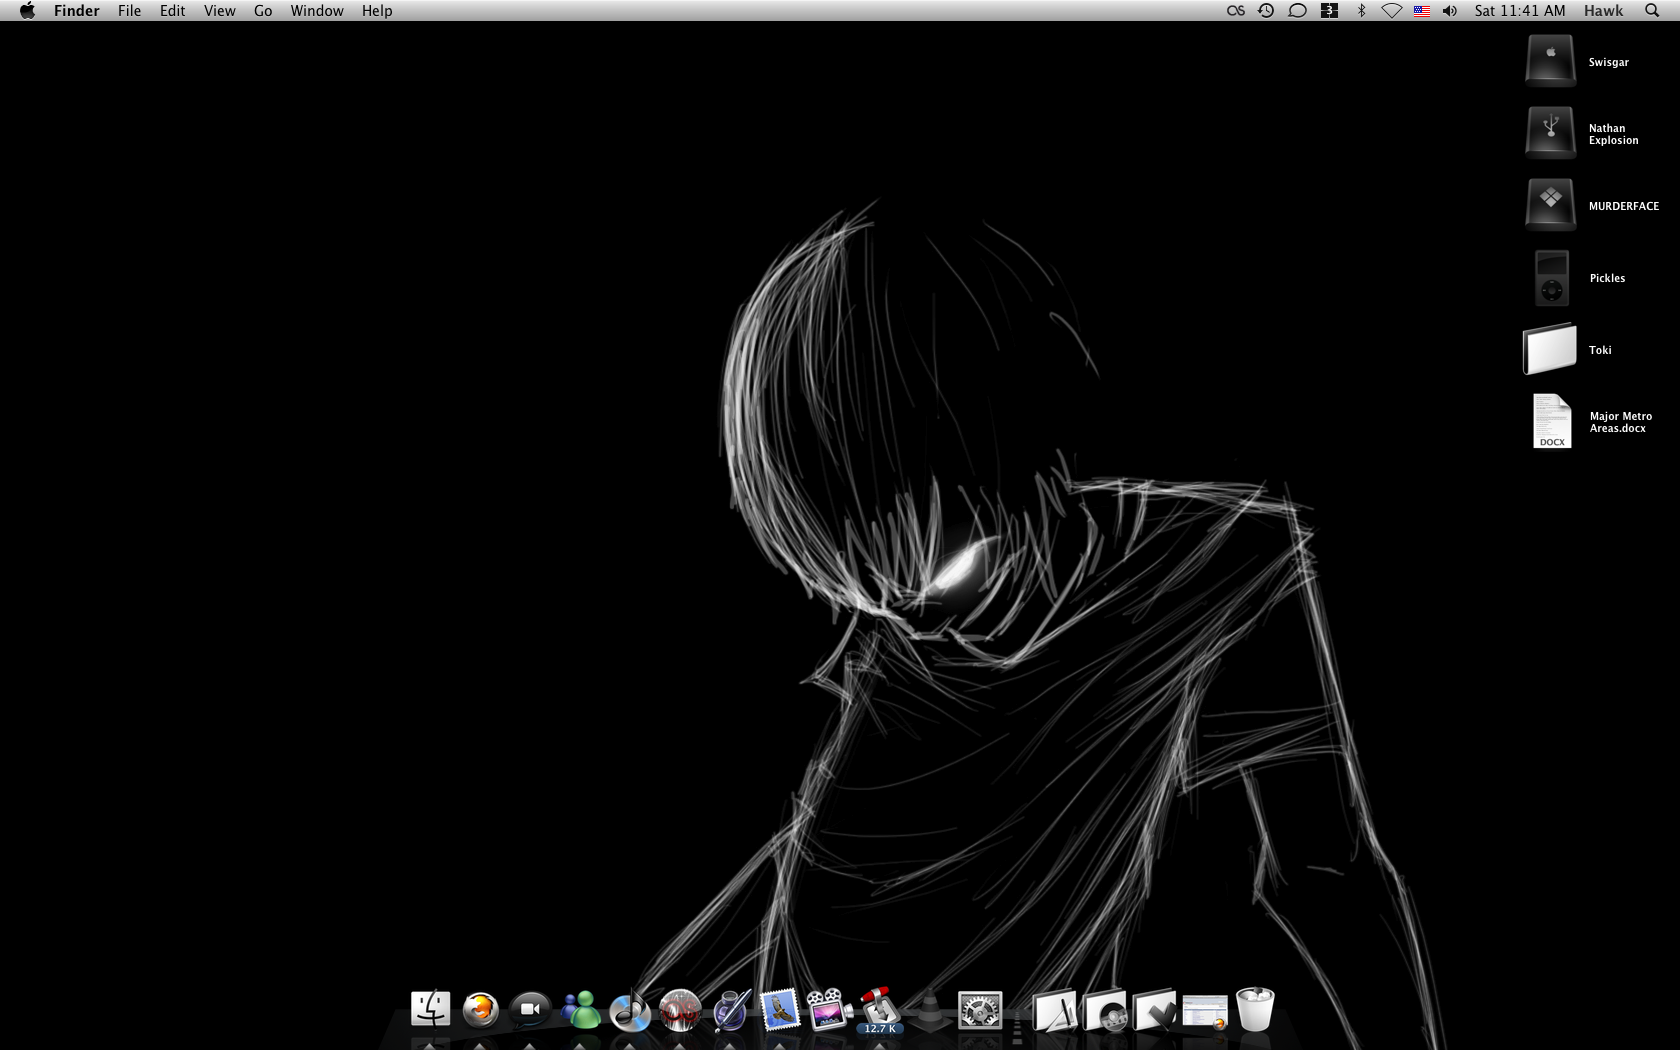Open System Preferences from the Dock
Image resolution: width=1680 pixels, height=1050 pixels.
(x=980, y=1010)
